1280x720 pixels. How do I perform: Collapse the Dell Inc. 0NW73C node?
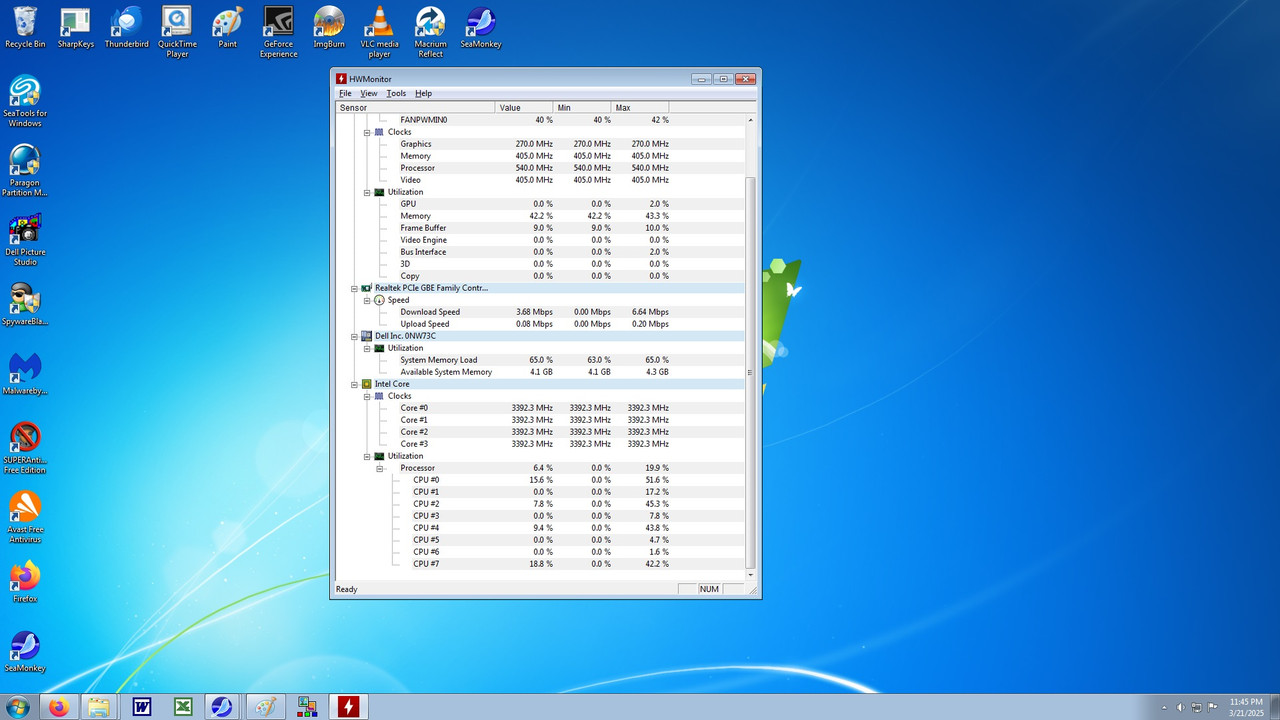click(x=354, y=336)
